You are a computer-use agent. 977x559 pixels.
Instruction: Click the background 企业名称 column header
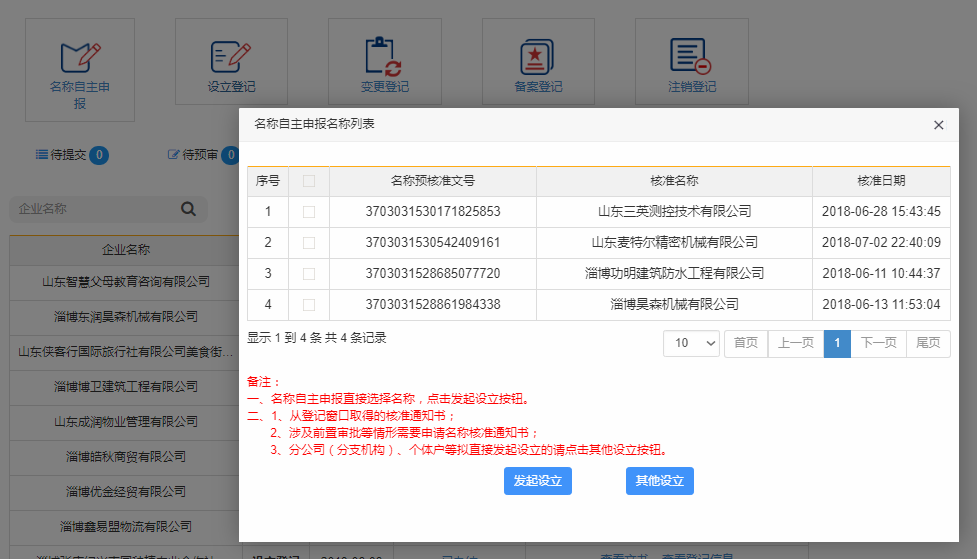[x=126, y=250]
